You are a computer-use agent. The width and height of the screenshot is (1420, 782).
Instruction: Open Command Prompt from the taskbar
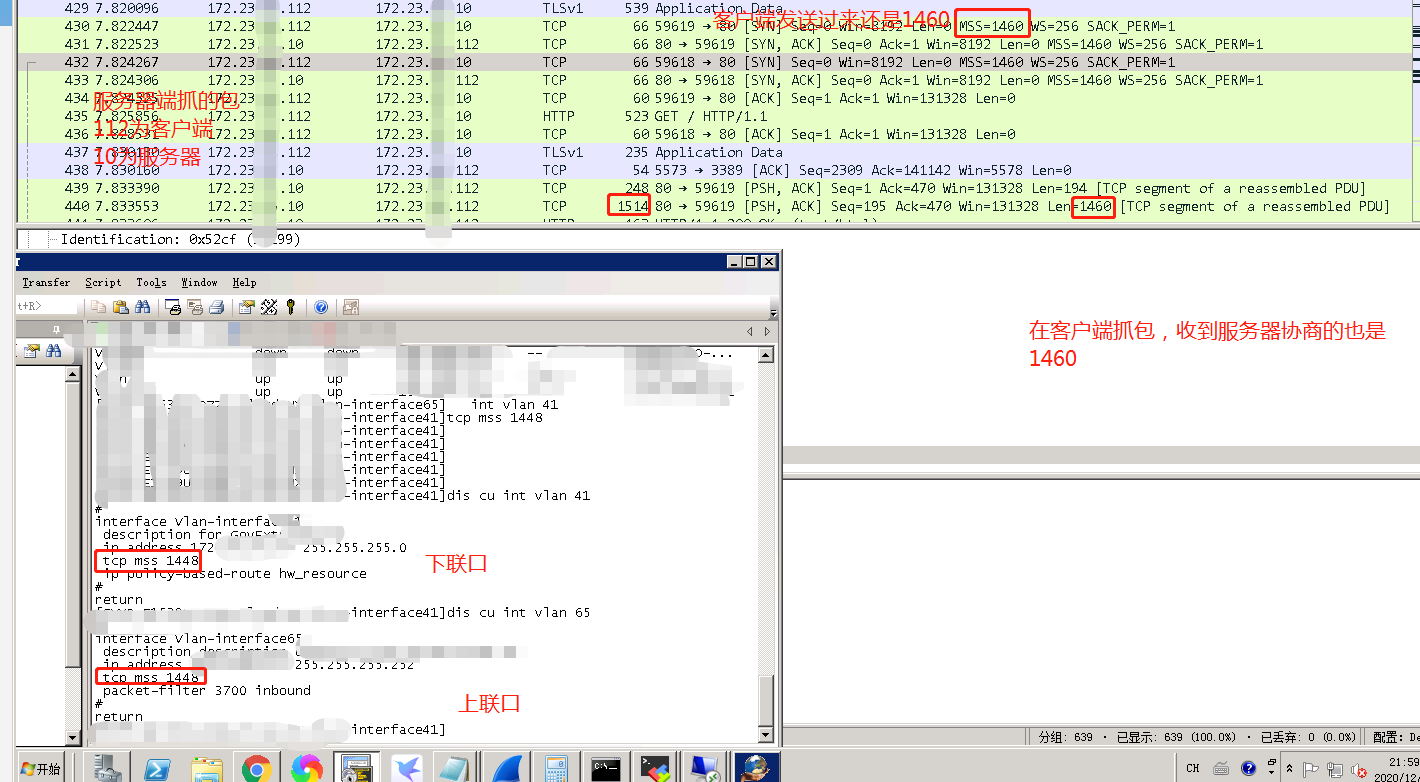(x=607, y=768)
